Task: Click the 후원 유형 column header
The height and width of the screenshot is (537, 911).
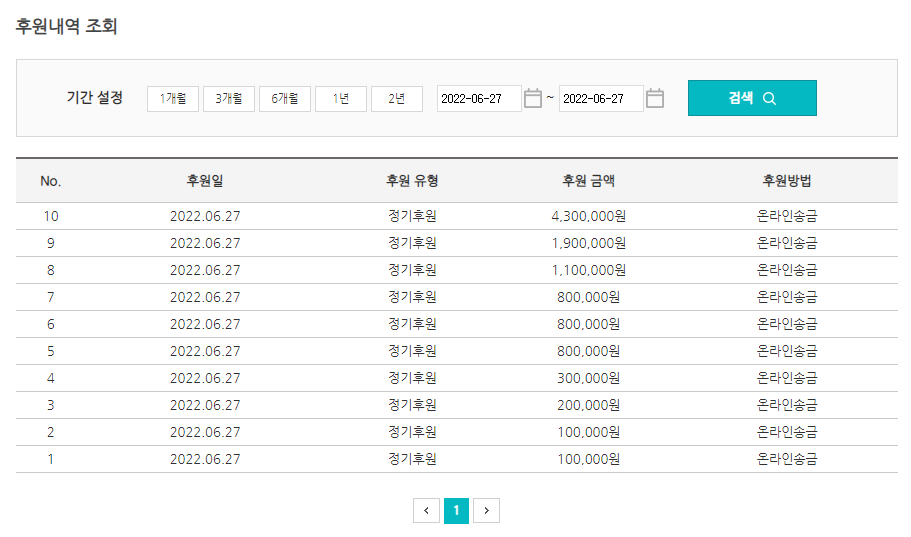Action: (413, 181)
